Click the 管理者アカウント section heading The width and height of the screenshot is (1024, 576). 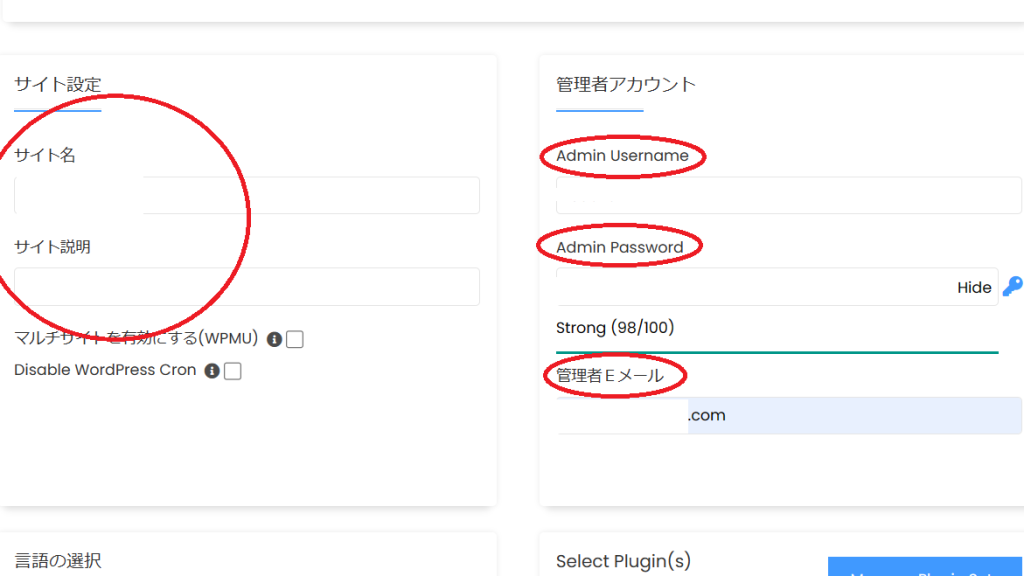(626, 85)
